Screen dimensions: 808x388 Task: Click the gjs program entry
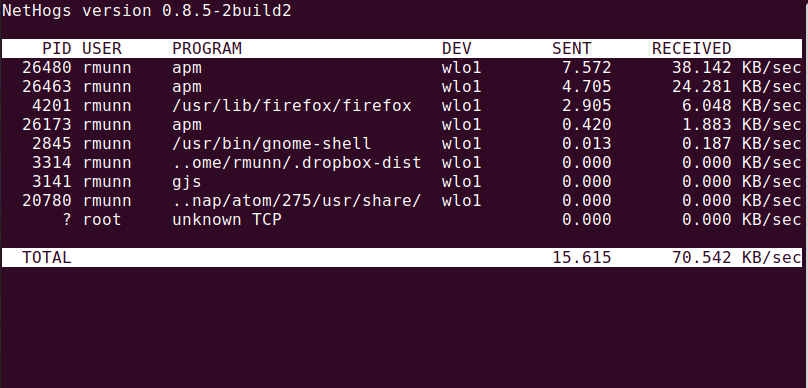(187, 182)
